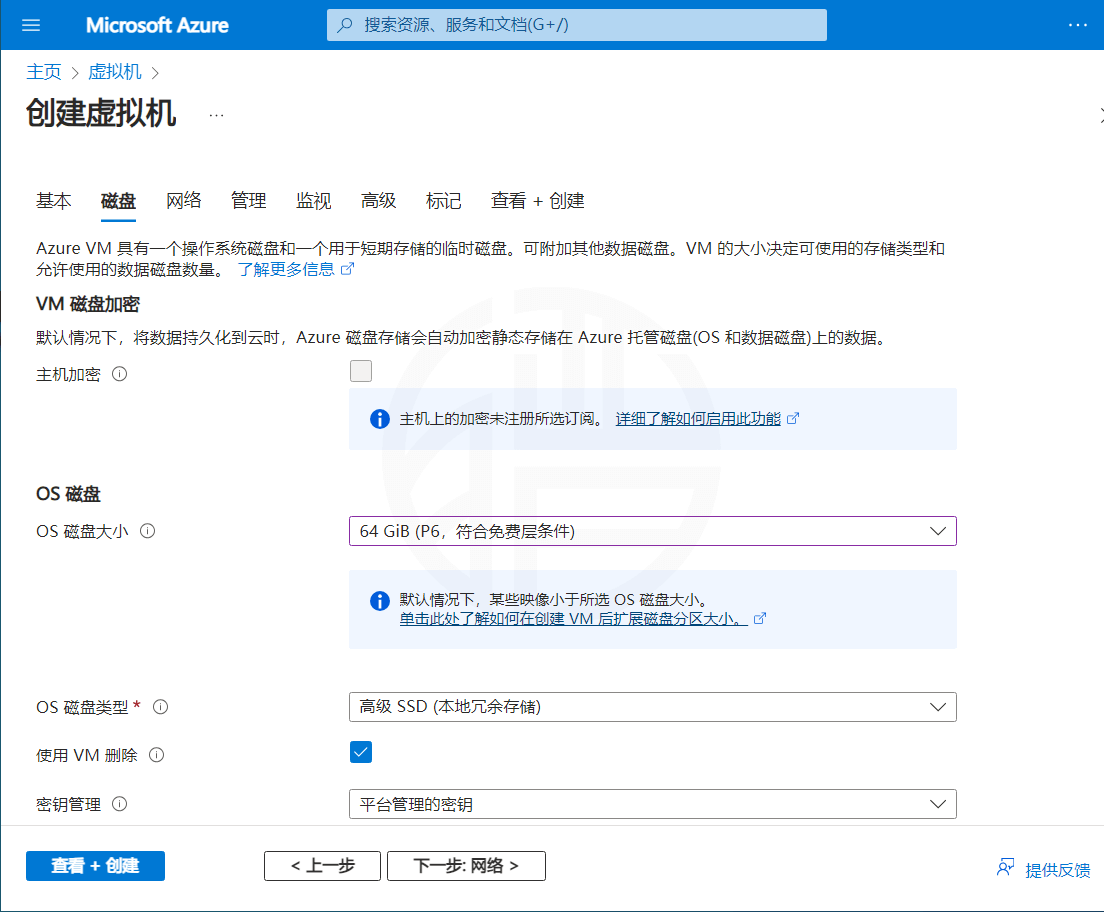Open the OS 磁盘大小 dropdown
The width and height of the screenshot is (1104, 912).
653,531
